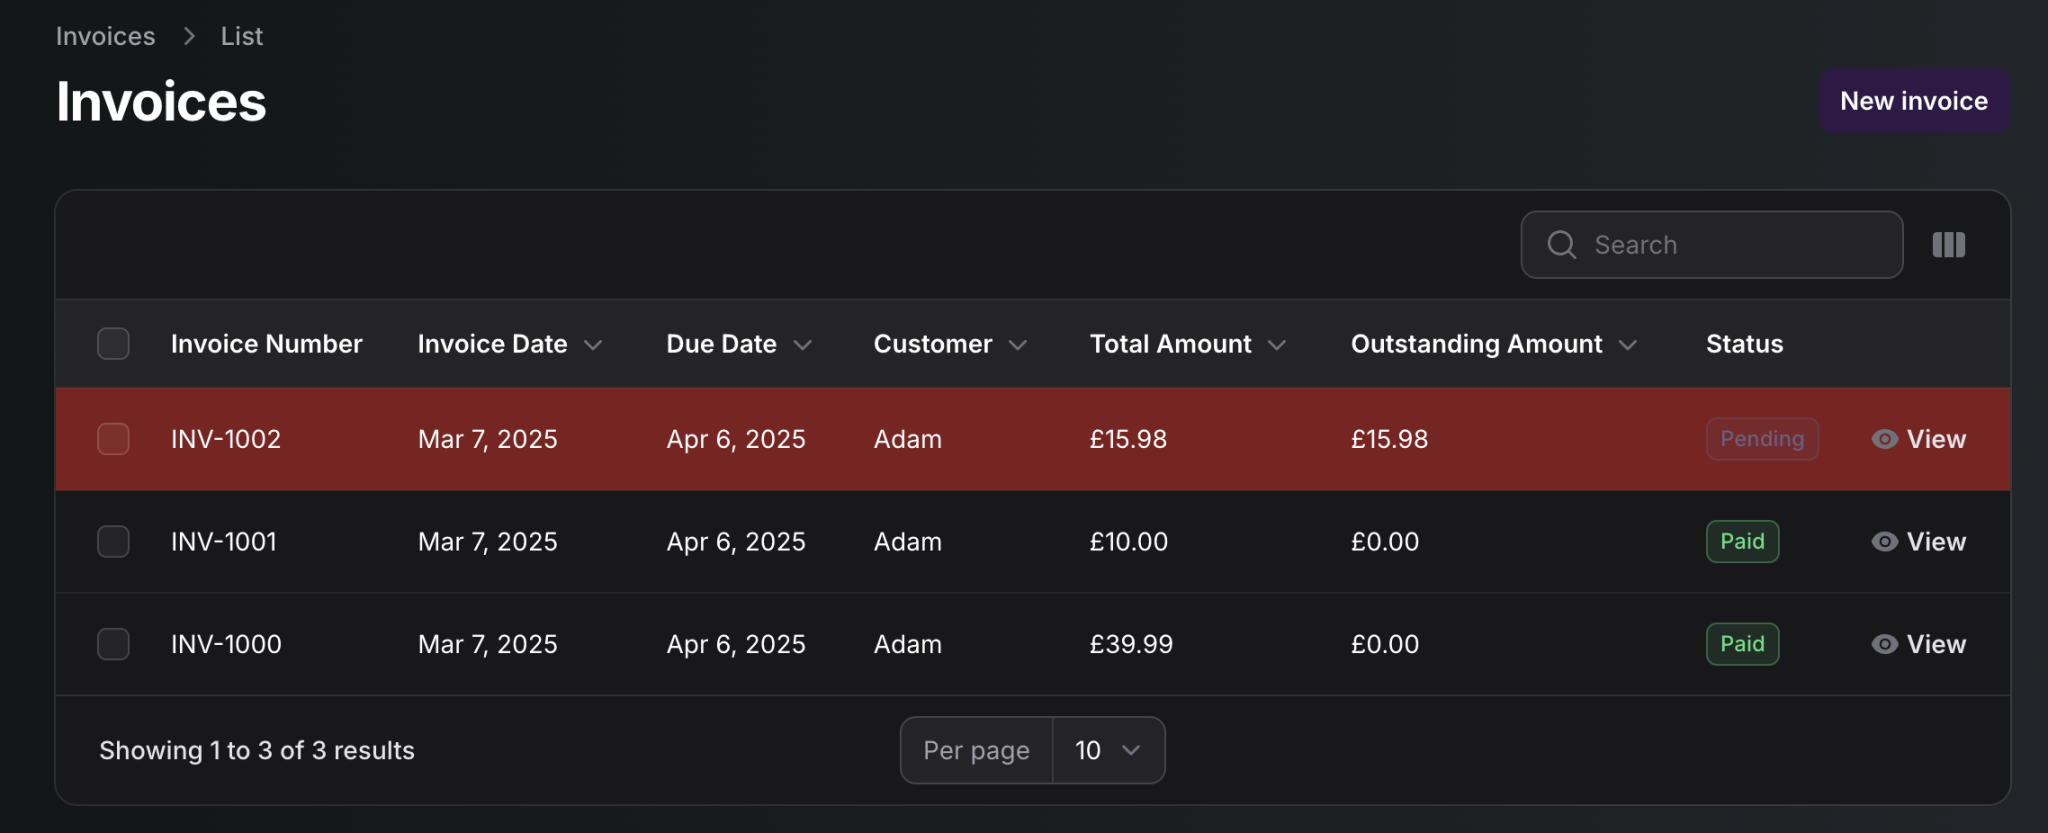Viewport: 2048px width, 833px height.
Task: Click the Paid badge on INV-1001
Action: [x=1741, y=542]
